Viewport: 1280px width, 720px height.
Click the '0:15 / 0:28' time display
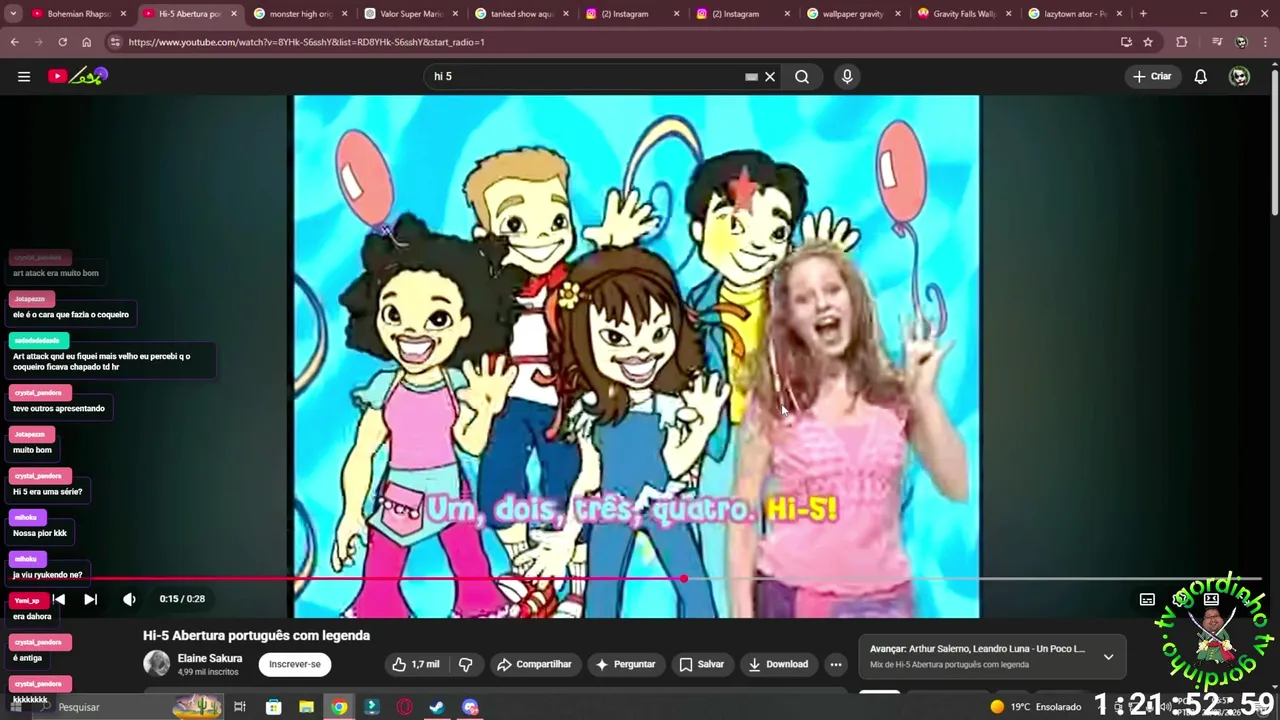point(182,599)
